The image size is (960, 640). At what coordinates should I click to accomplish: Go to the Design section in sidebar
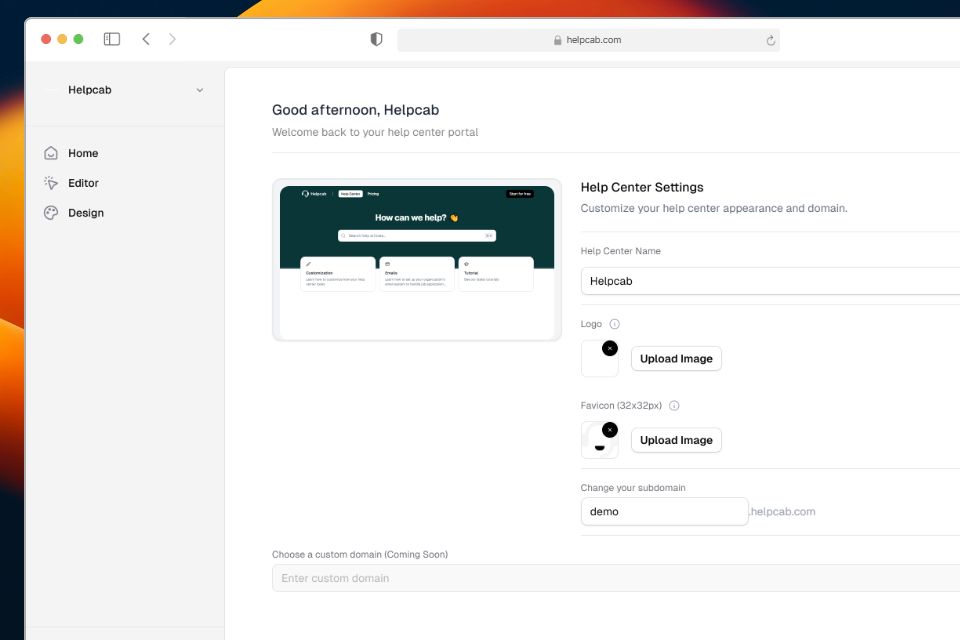pyautogui.click(x=85, y=213)
